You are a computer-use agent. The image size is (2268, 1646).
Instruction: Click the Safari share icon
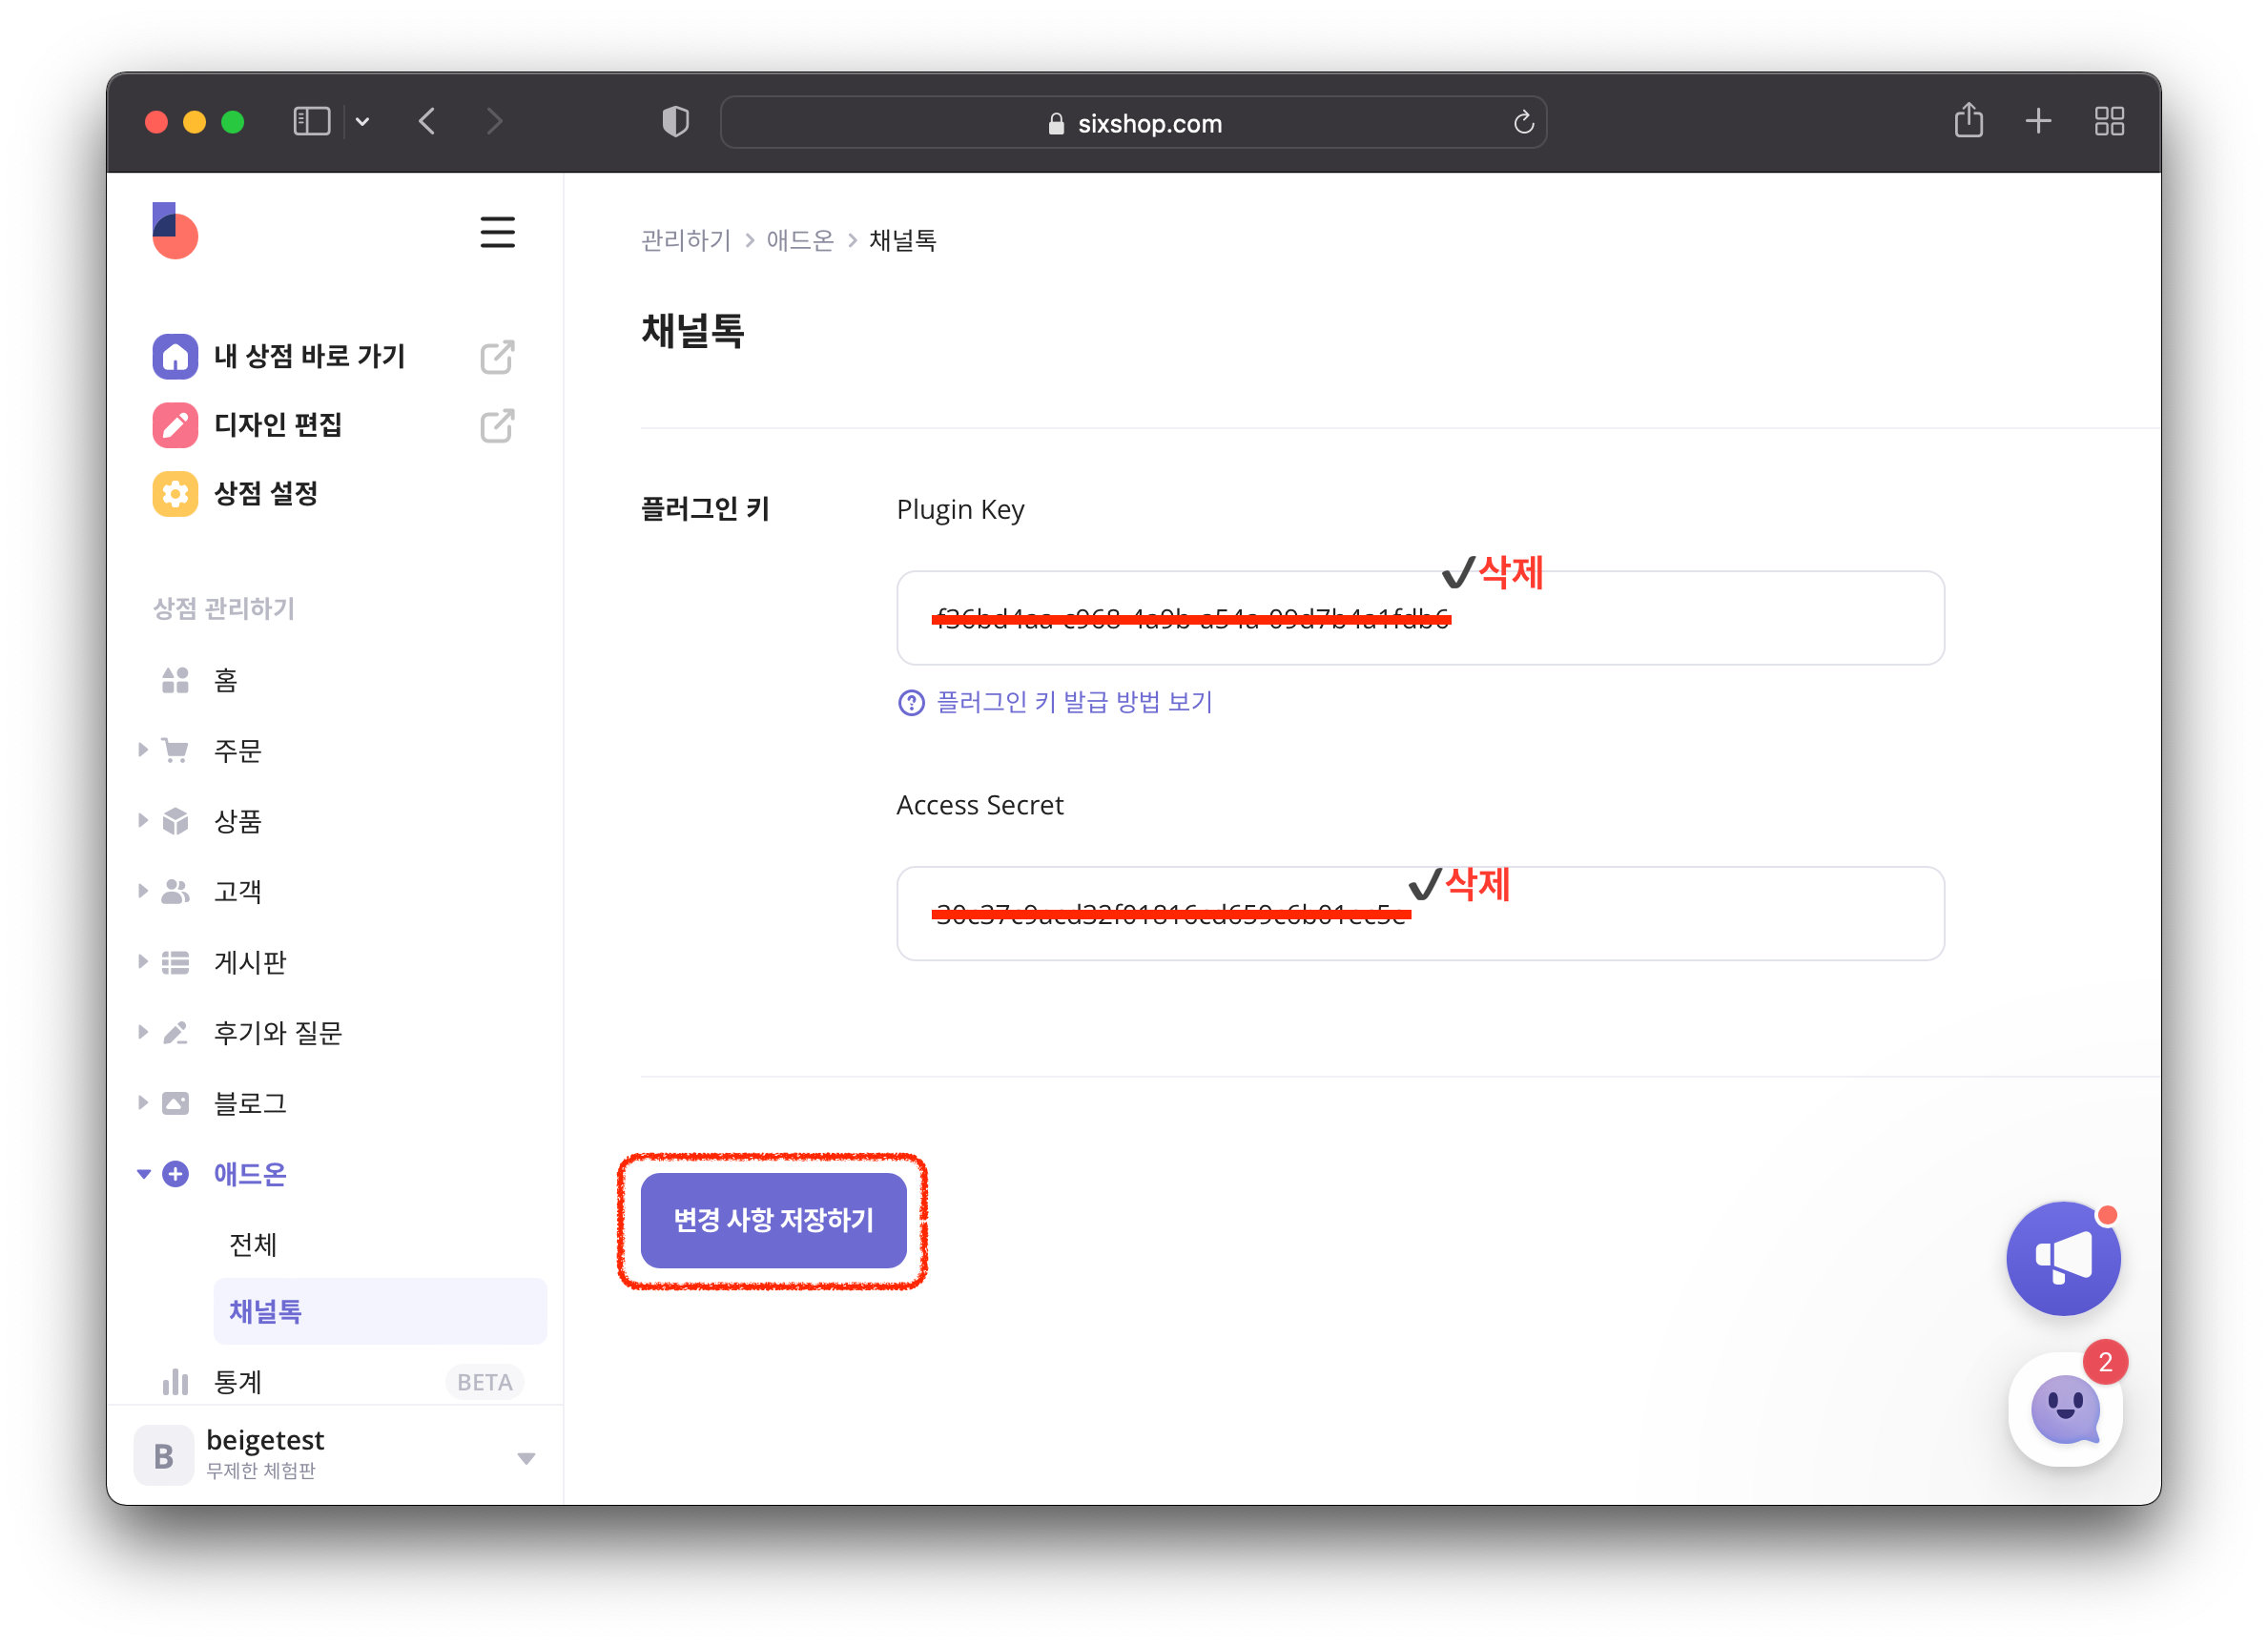point(1968,121)
